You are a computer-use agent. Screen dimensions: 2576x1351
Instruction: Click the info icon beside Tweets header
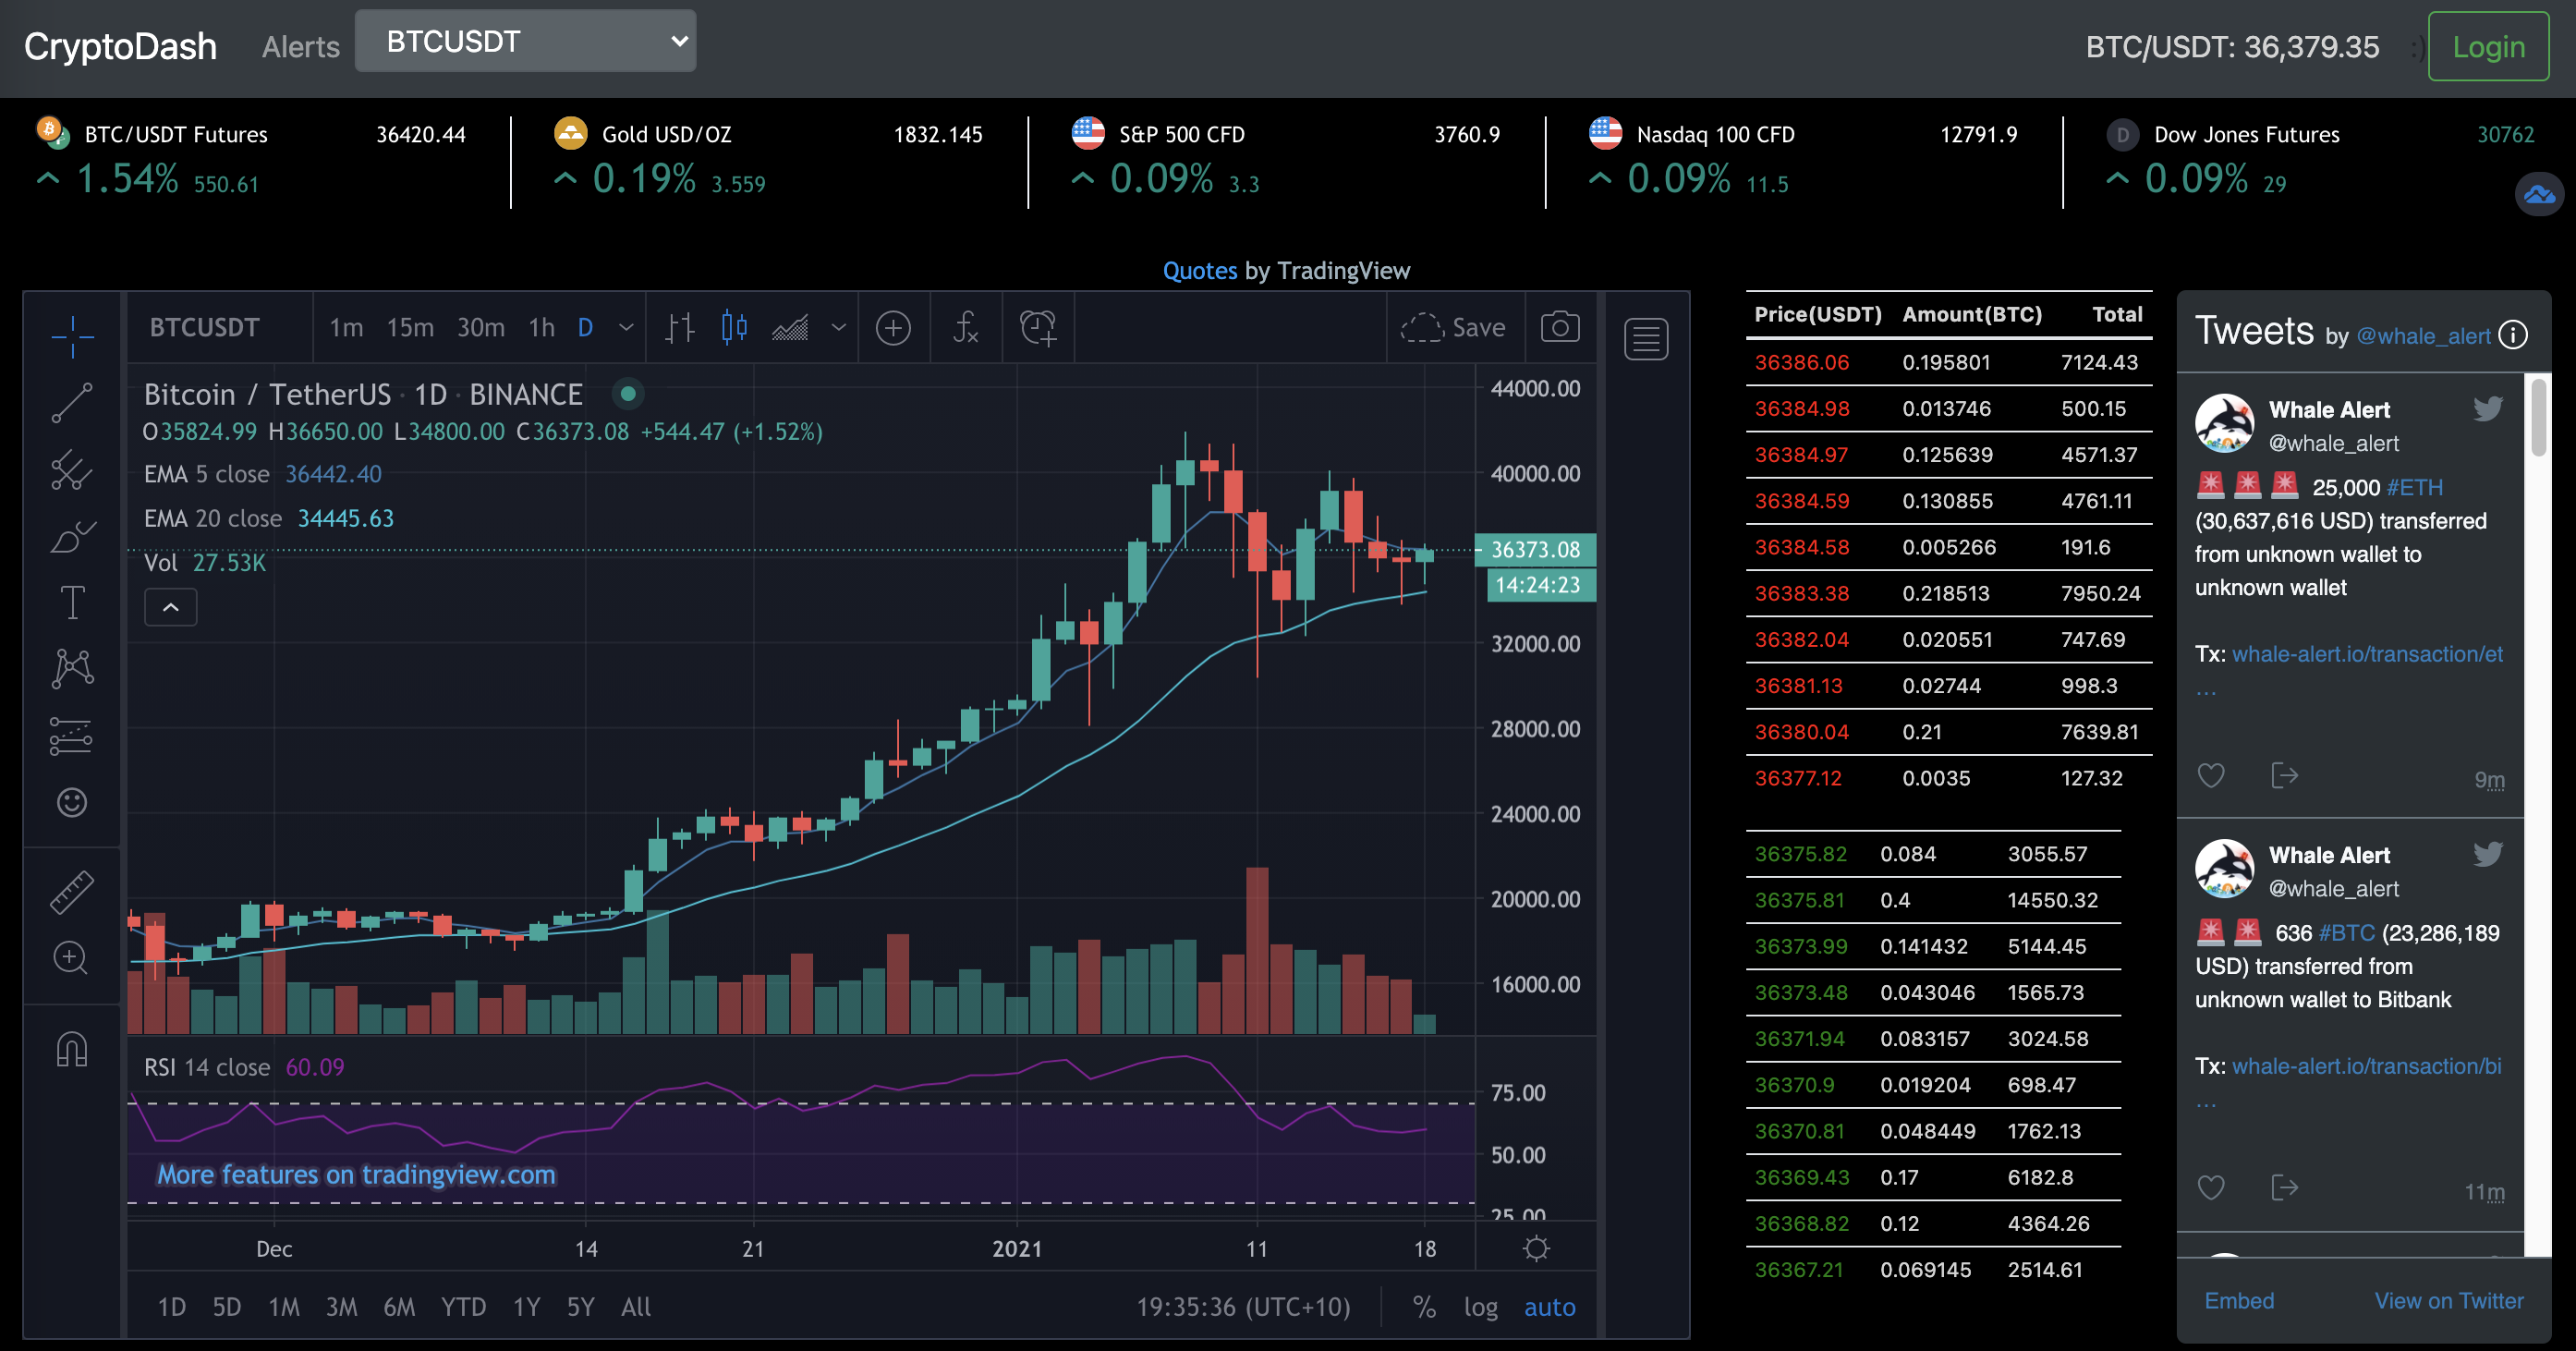click(2513, 335)
